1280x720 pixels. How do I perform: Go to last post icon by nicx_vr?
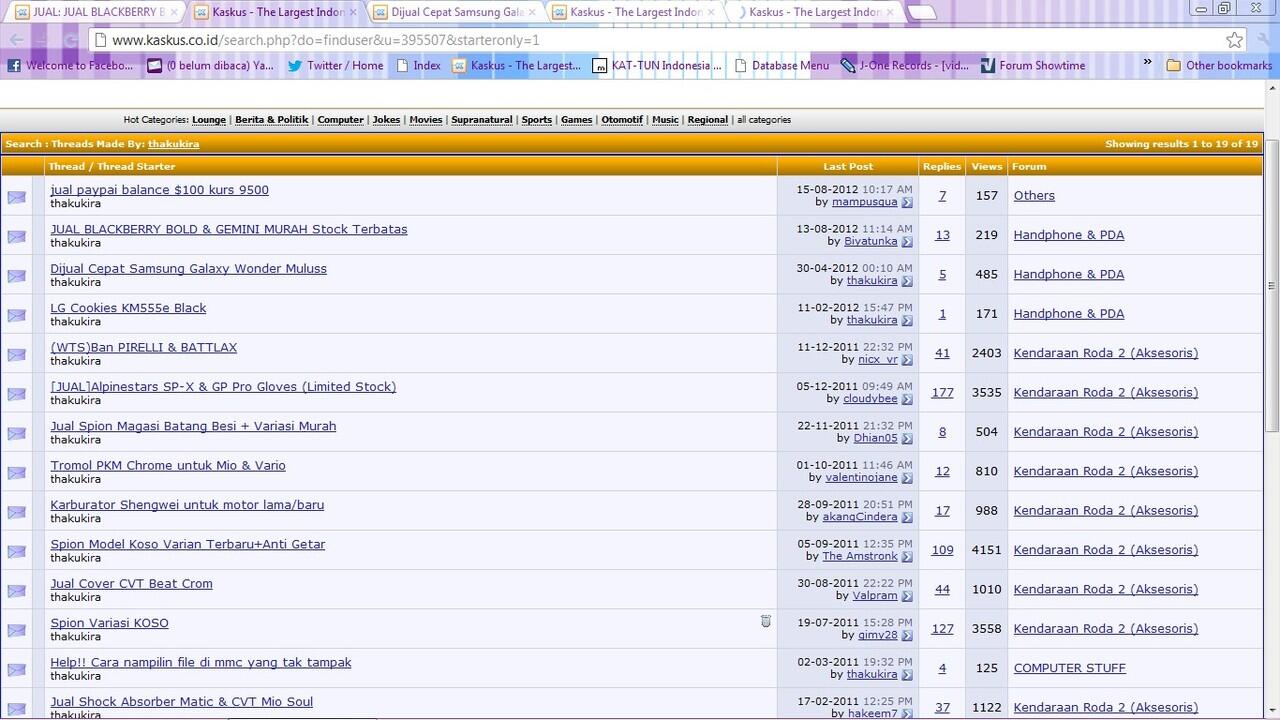[907, 360]
